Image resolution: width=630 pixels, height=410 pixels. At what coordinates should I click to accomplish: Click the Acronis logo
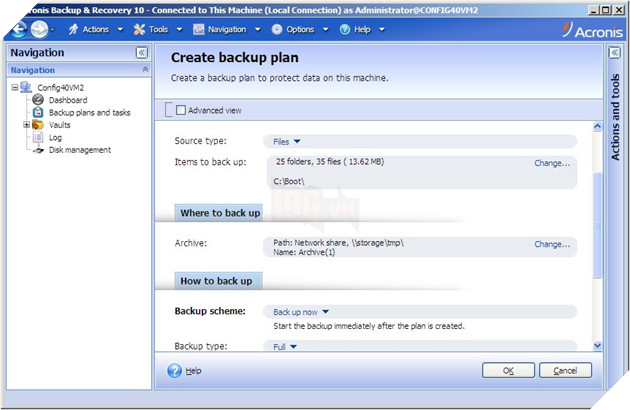point(593,30)
